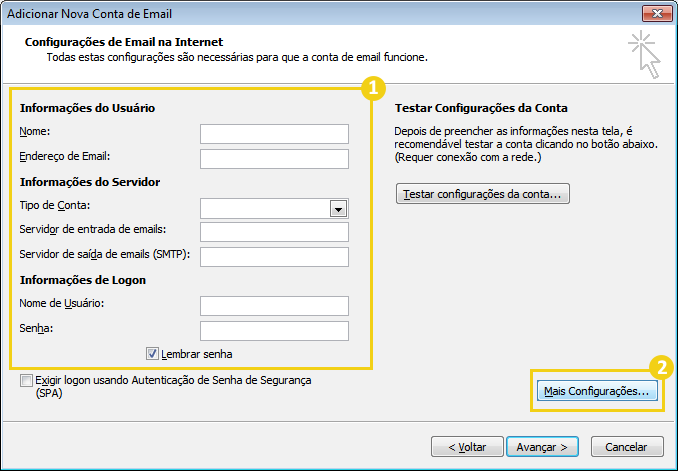
Task: Click the yellow number 1 badge
Action: [x=371, y=89]
